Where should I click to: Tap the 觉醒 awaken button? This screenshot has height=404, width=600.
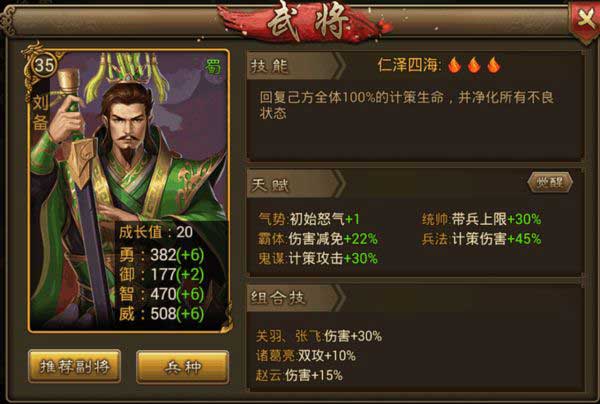[x=550, y=182]
